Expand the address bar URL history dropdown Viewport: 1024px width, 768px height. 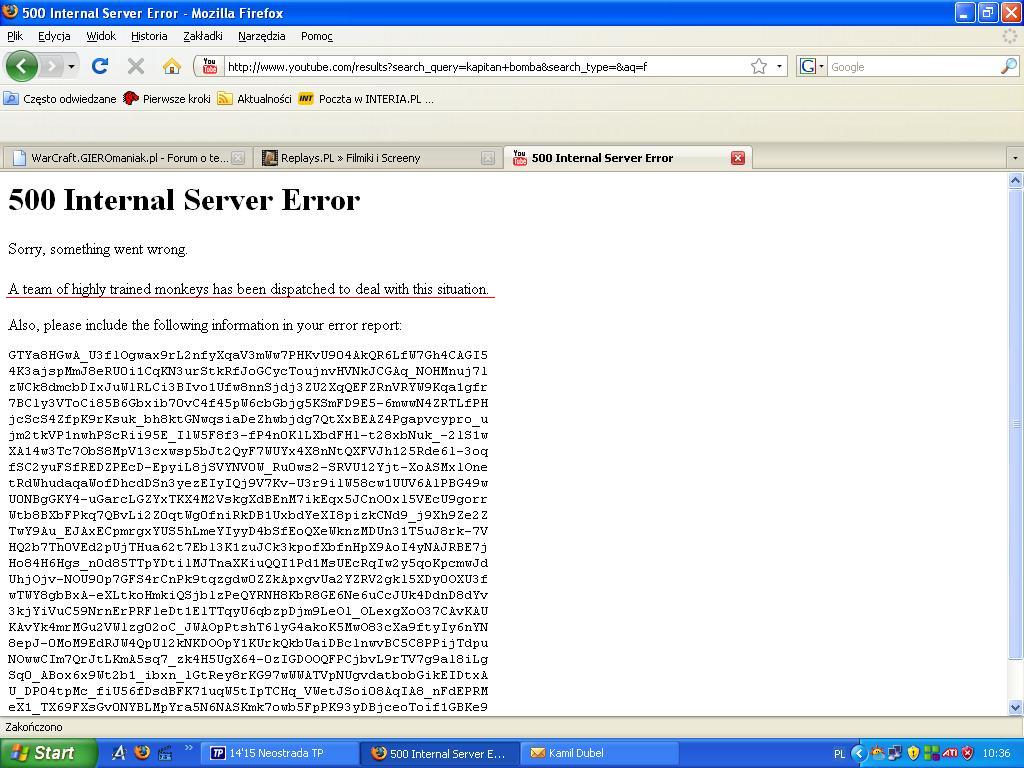(x=779, y=67)
